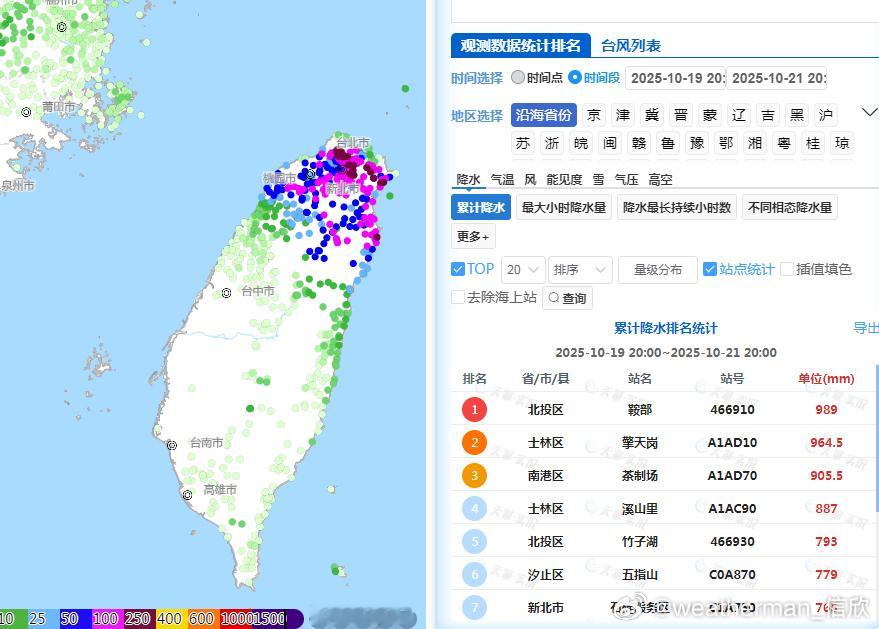
Task: Open the 排序 dropdown
Action: pos(580,270)
